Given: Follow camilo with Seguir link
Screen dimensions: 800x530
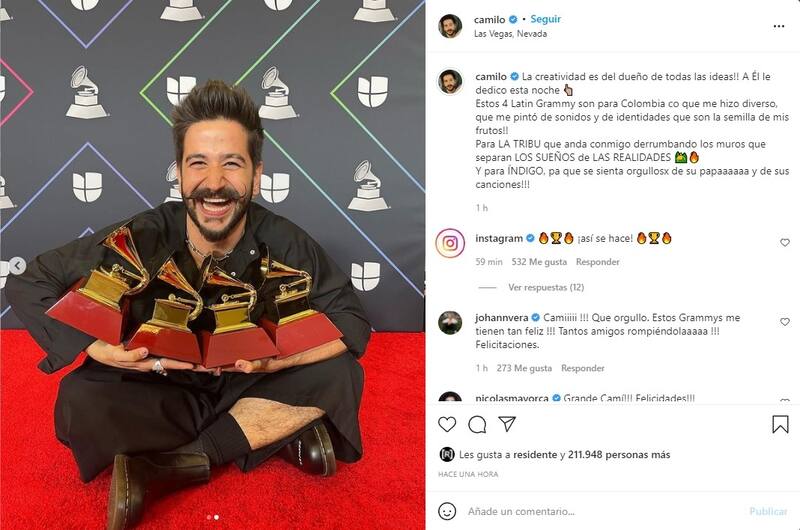Looking at the screenshot, I should [x=545, y=19].
